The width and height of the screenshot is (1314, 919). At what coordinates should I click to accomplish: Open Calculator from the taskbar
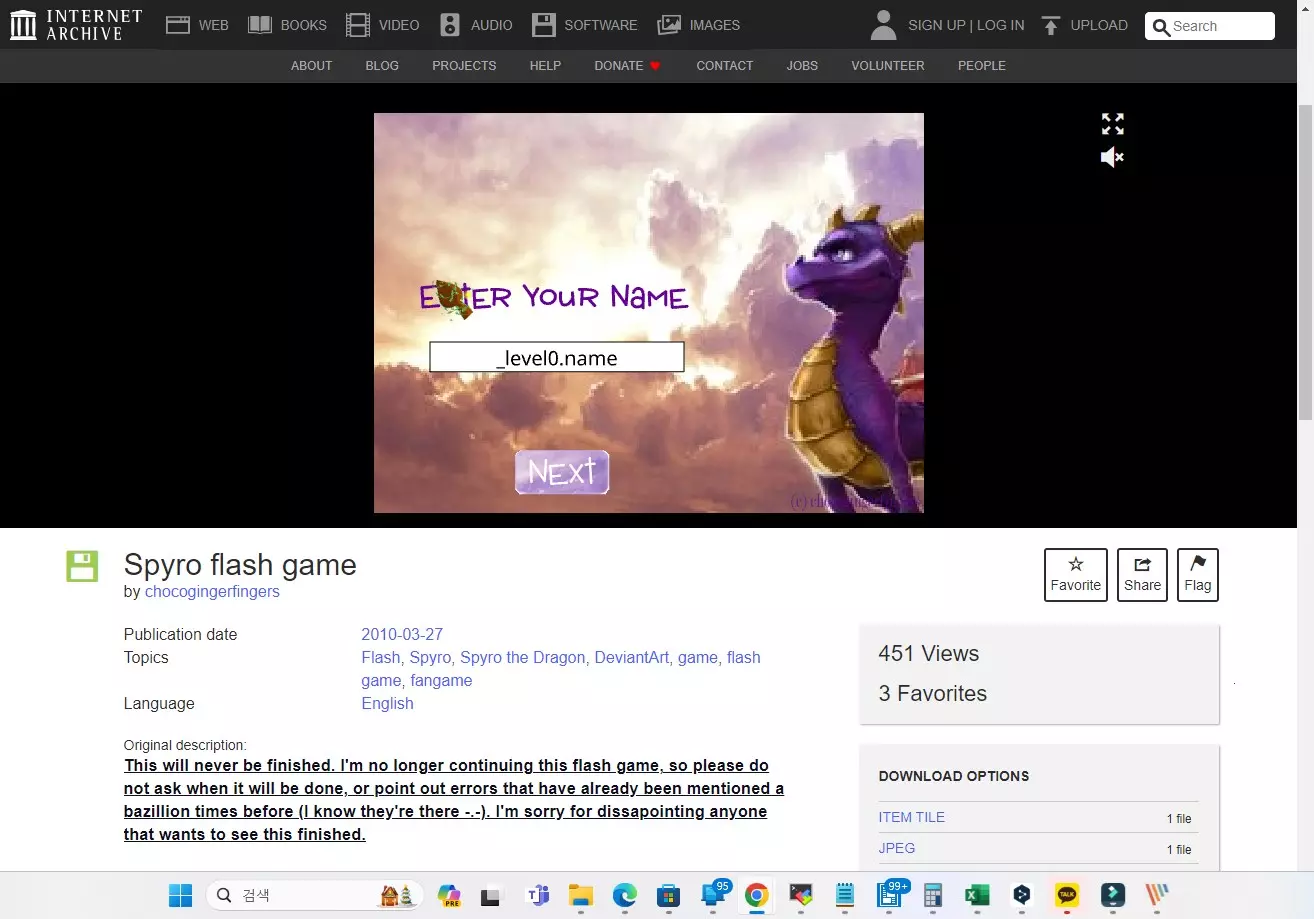point(933,895)
